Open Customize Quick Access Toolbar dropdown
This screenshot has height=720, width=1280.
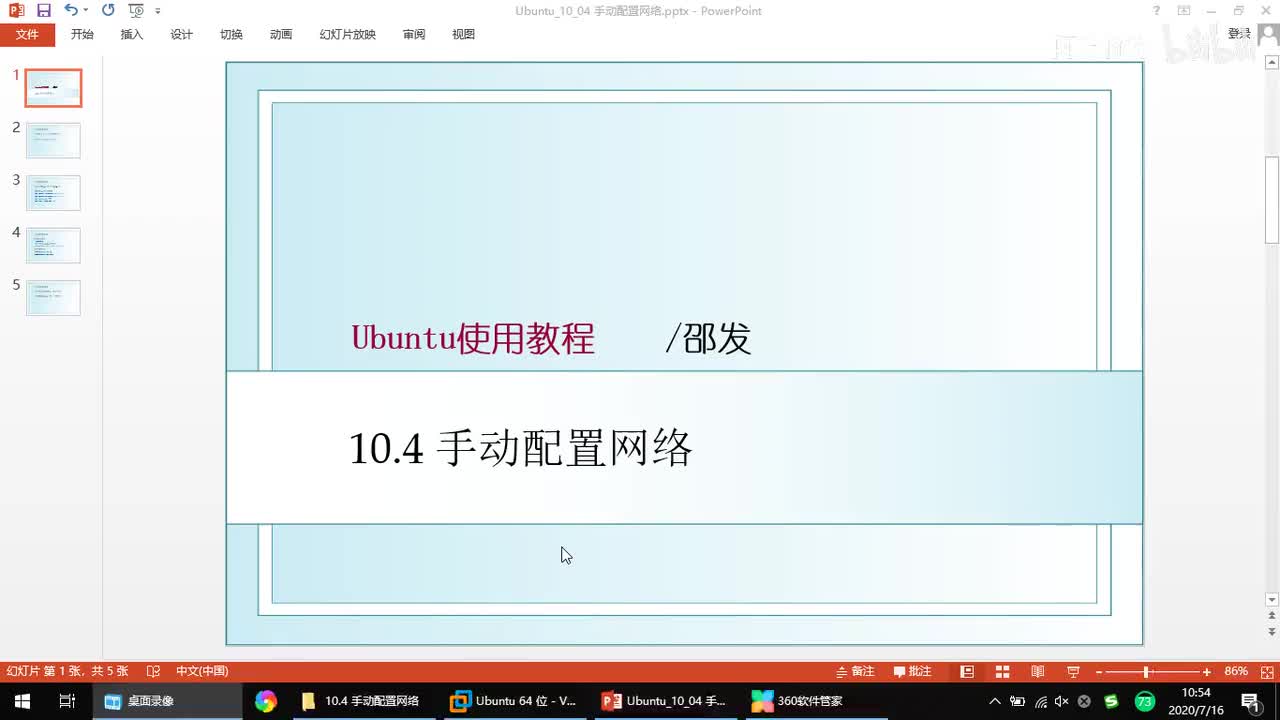click(158, 12)
